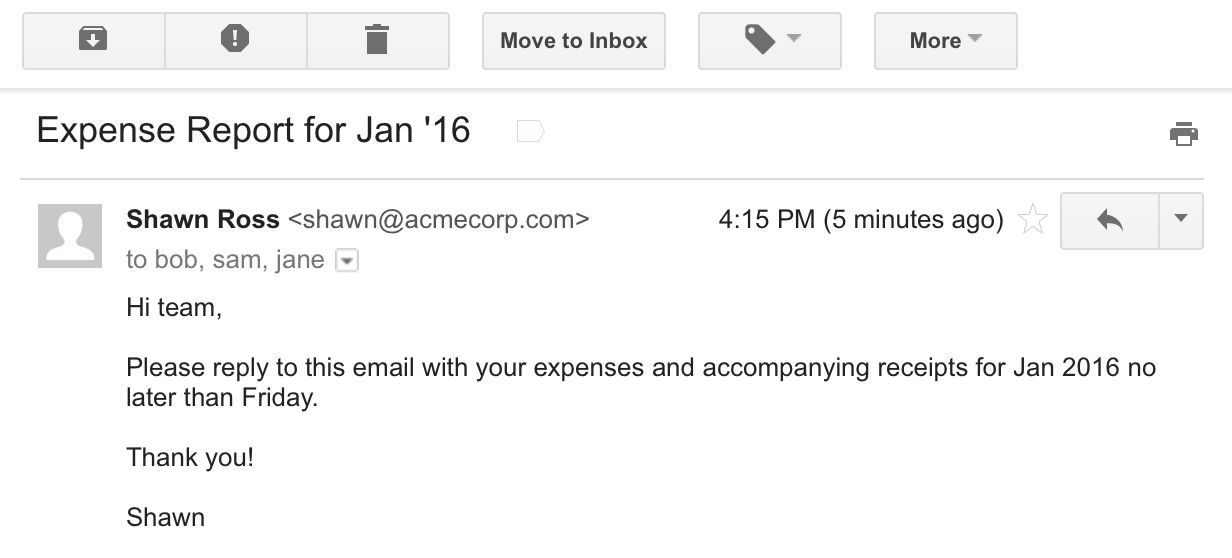Image resolution: width=1232 pixels, height=558 pixels.
Task: Print the Expense Report email
Action: (1184, 133)
